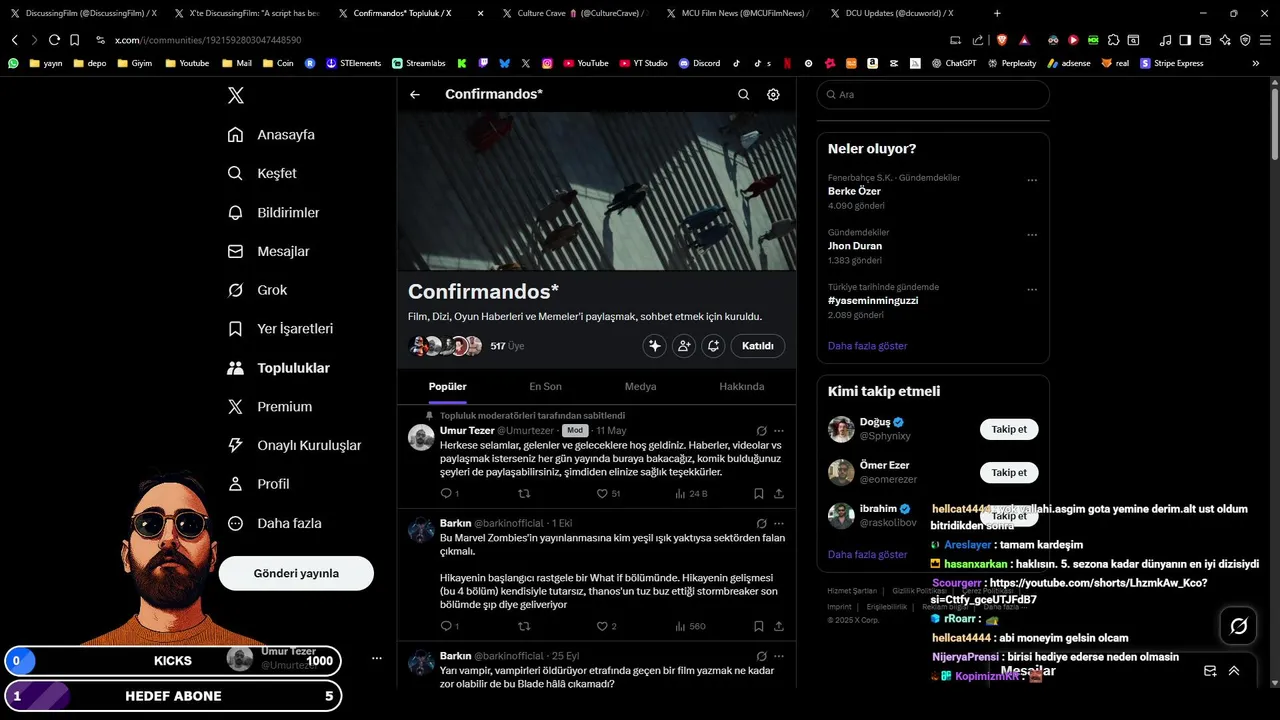Click the X logo in the sidebar
Image resolution: width=1280 pixels, height=720 pixels.
click(235, 95)
